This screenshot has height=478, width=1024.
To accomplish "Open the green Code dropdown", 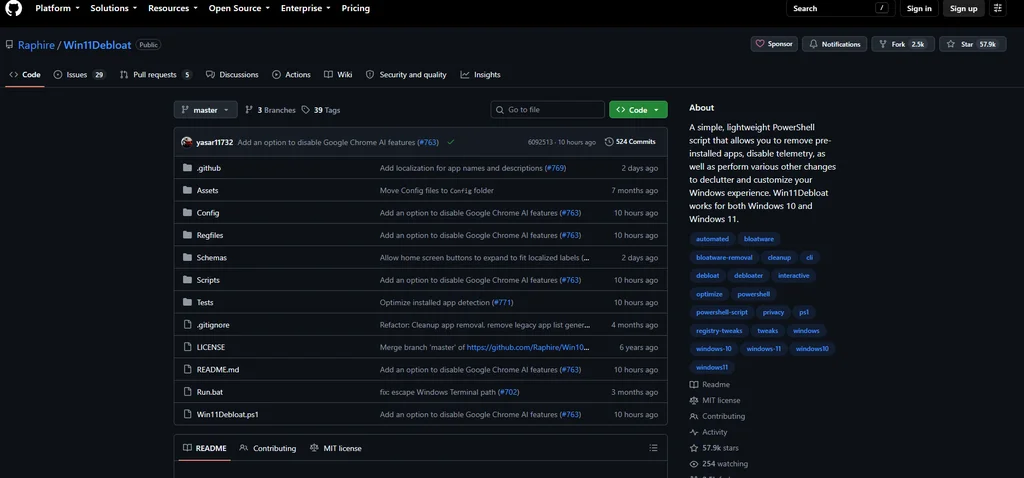I will click(638, 110).
